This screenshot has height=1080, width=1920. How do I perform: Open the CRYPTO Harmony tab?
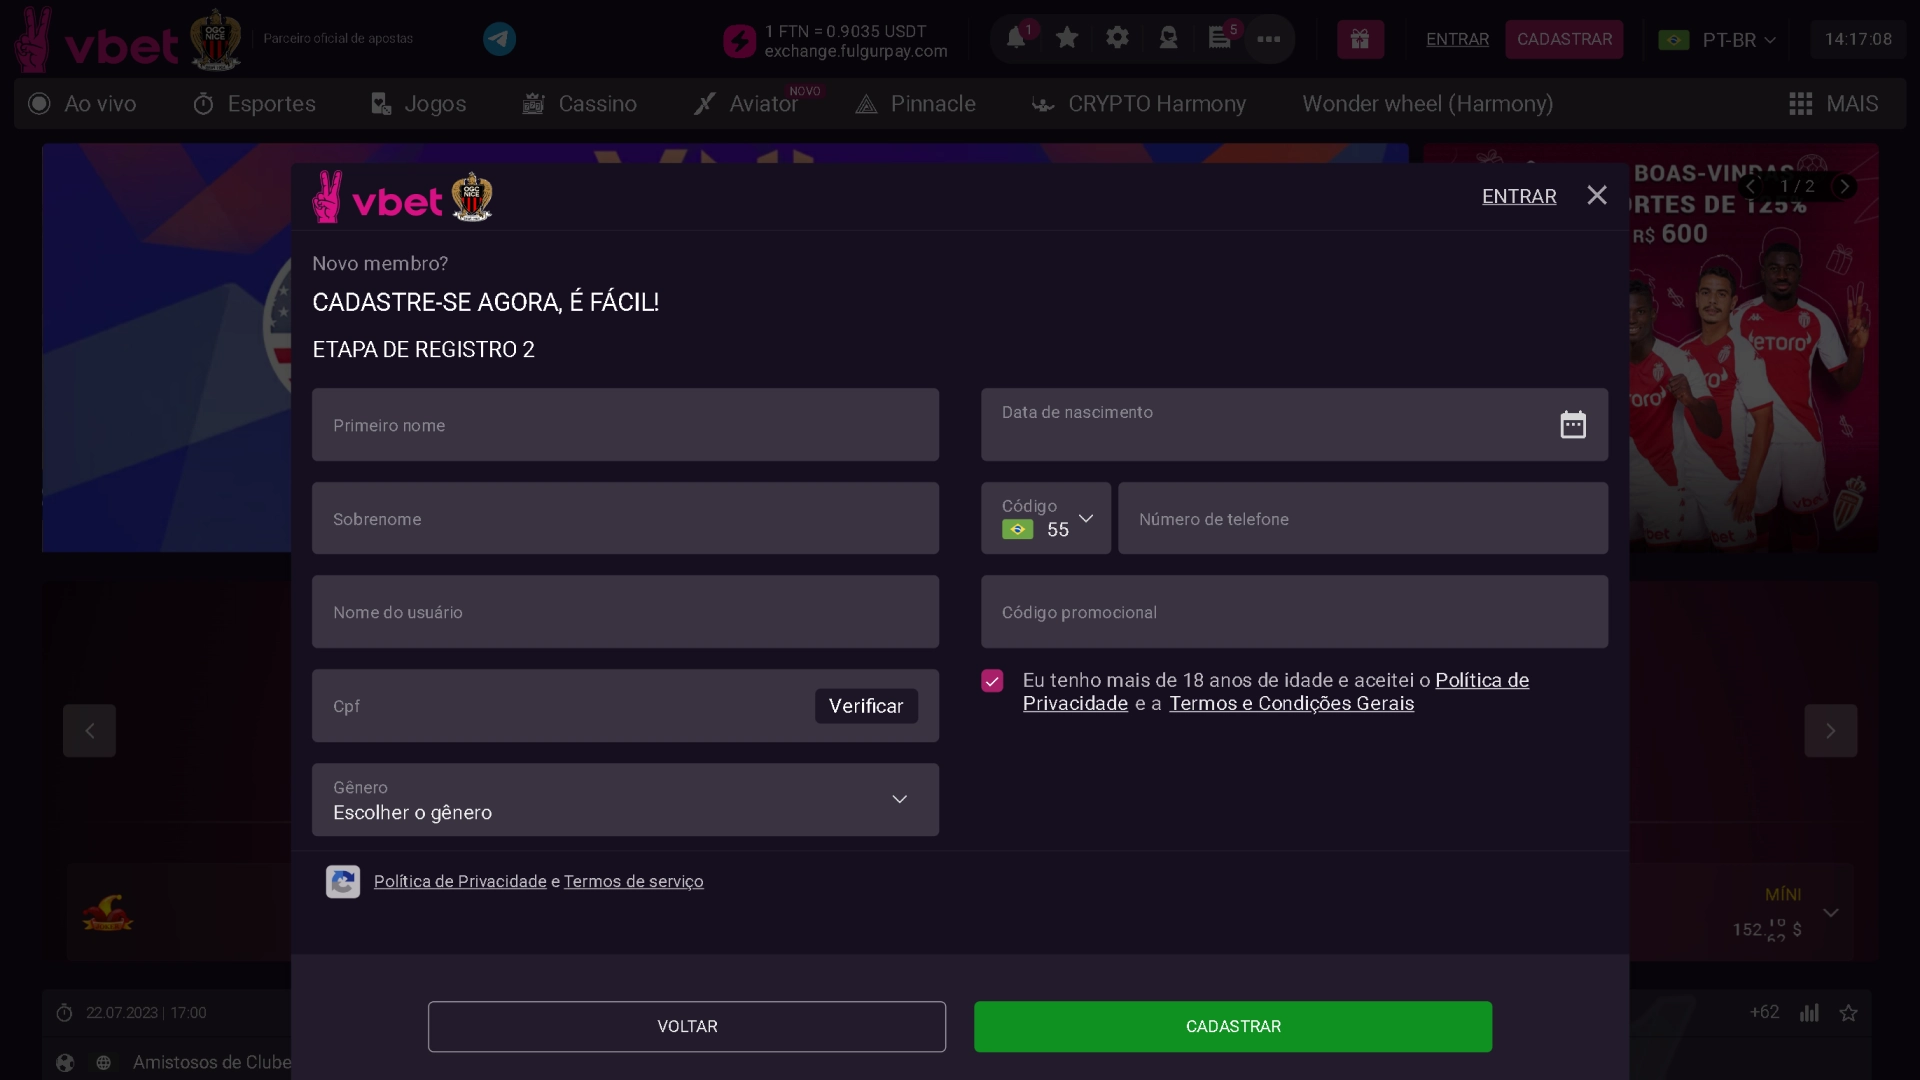(x=1139, y=104)
